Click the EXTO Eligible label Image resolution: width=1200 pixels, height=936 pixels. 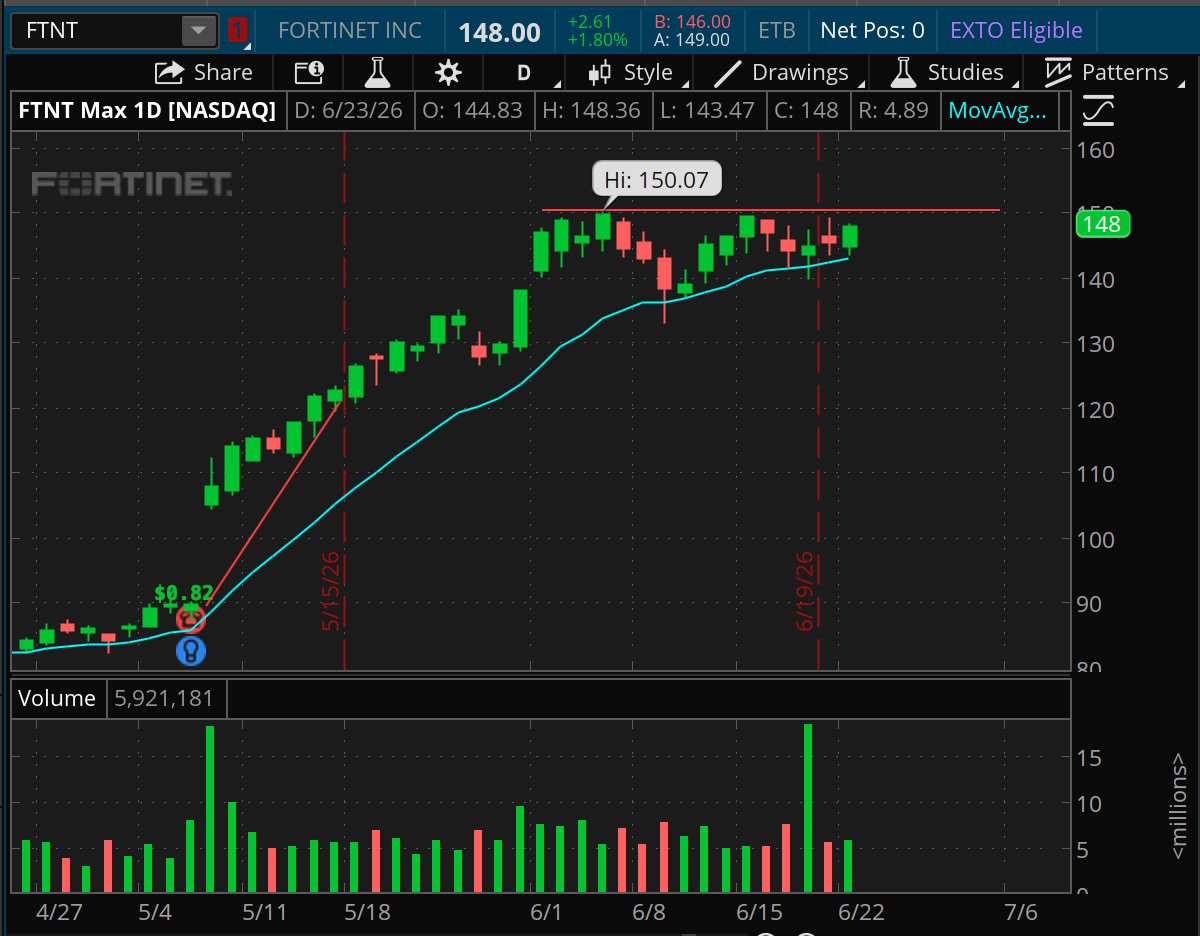(x=1016, y=30)
